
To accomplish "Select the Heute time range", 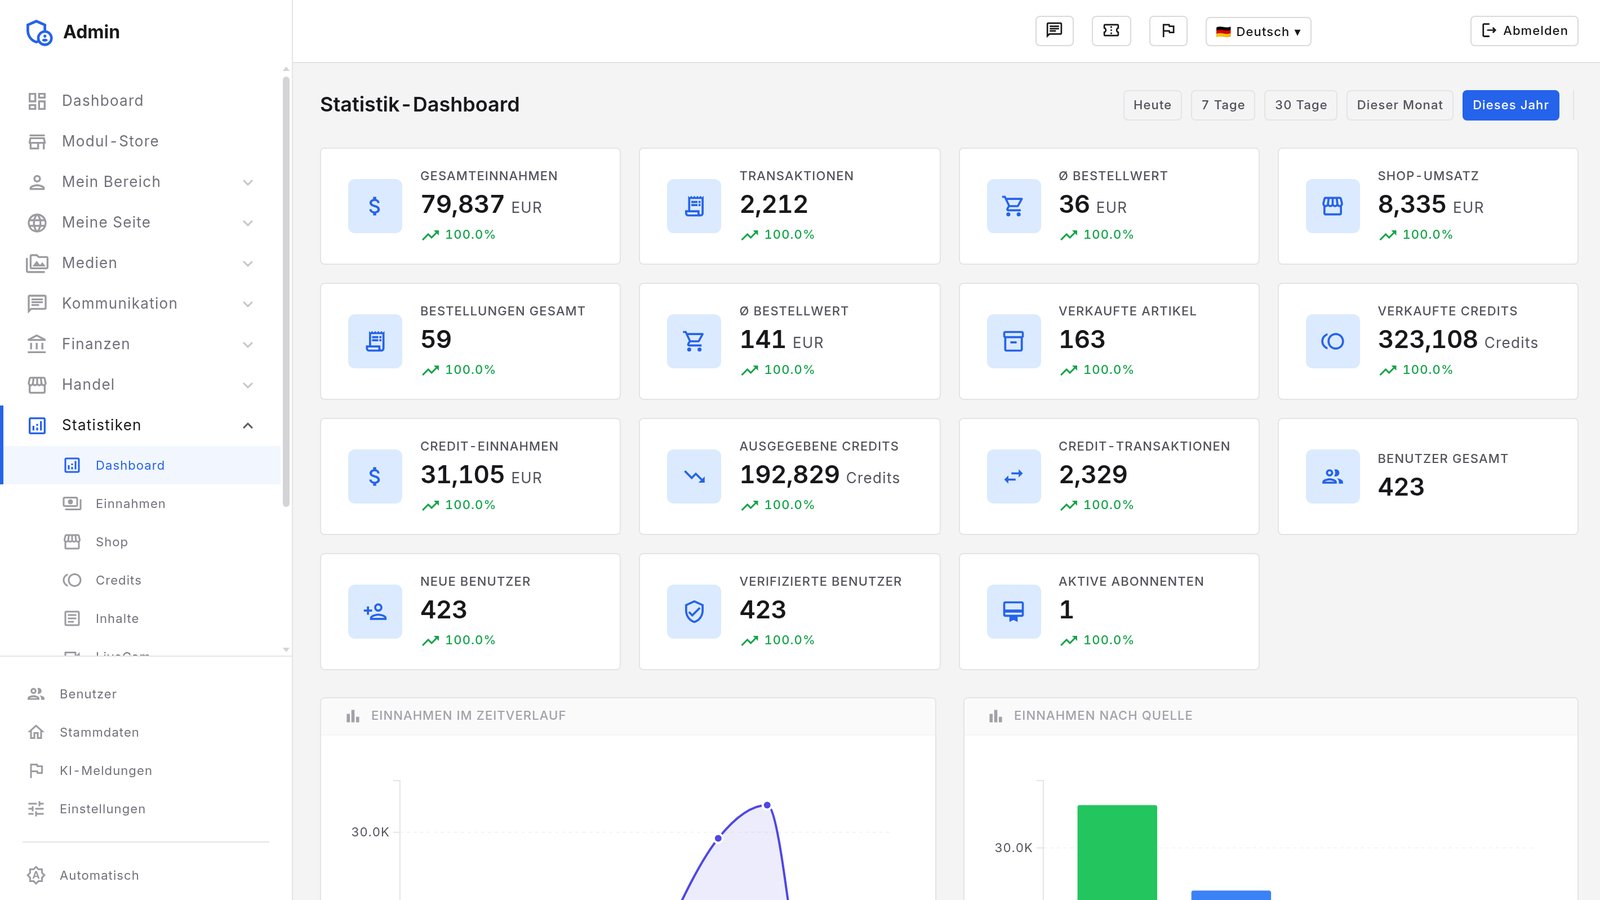I will [1152, 105].
